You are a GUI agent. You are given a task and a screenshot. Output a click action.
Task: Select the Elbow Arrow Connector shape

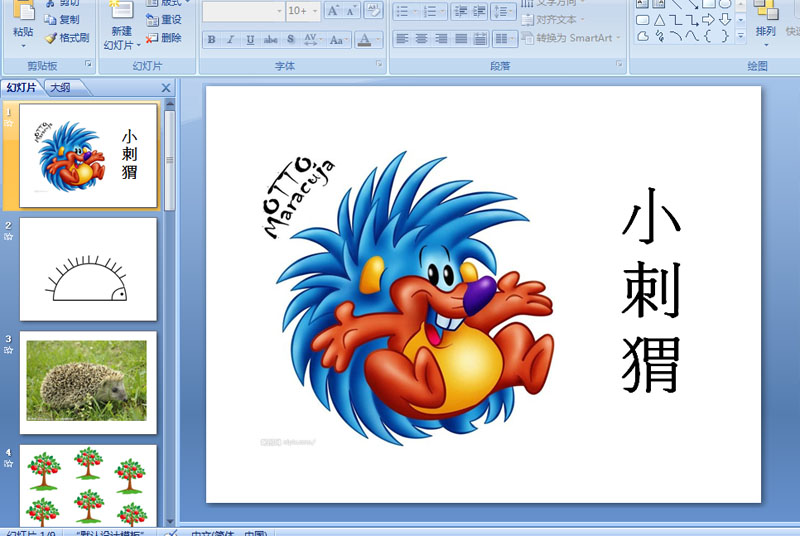click(x=692, y=20)
